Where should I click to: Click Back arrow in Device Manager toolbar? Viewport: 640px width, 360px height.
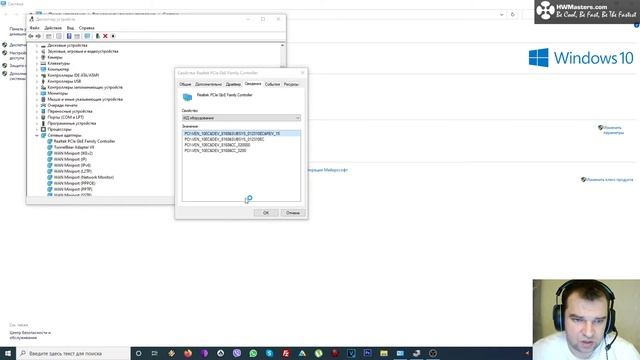(x=31, y=36)
